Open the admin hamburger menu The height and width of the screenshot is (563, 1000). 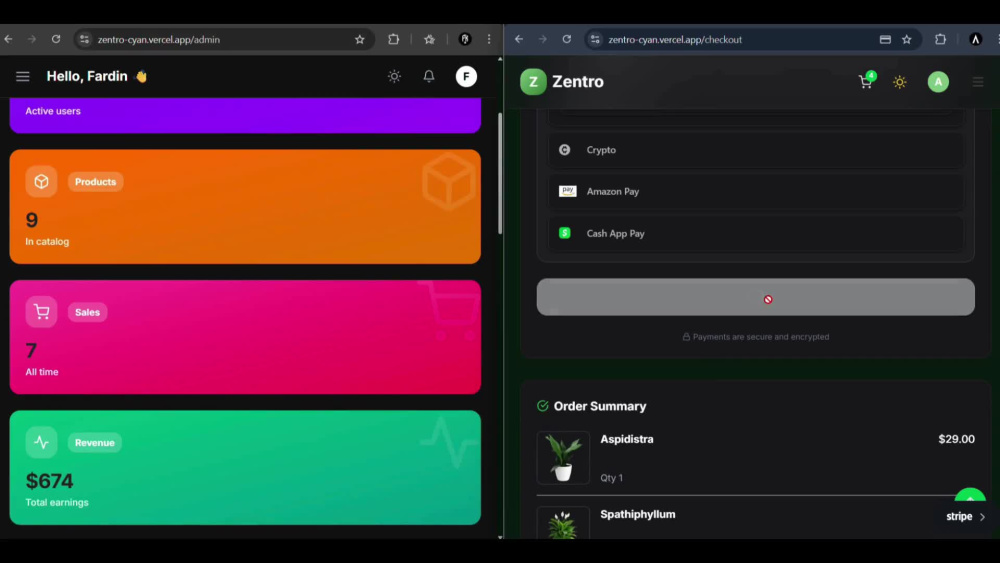[23, 77]
